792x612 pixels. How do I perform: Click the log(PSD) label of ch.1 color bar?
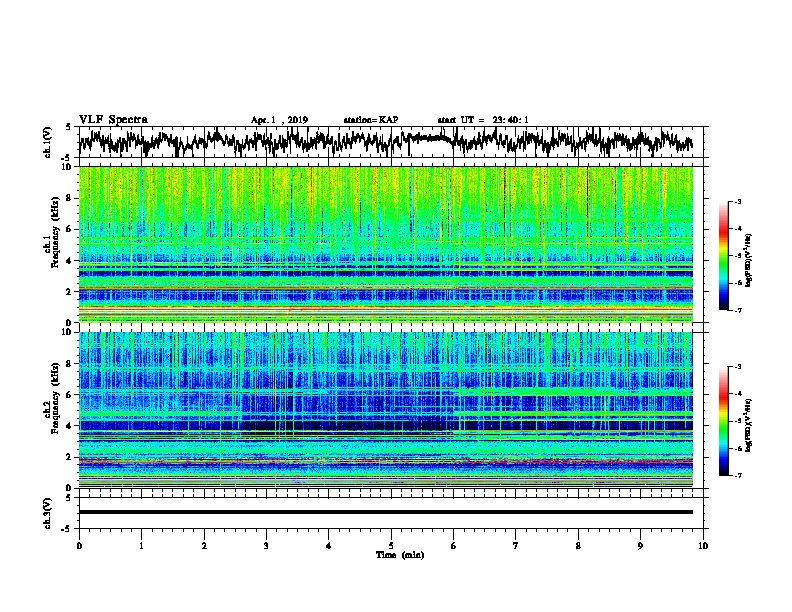coord(748,260)
